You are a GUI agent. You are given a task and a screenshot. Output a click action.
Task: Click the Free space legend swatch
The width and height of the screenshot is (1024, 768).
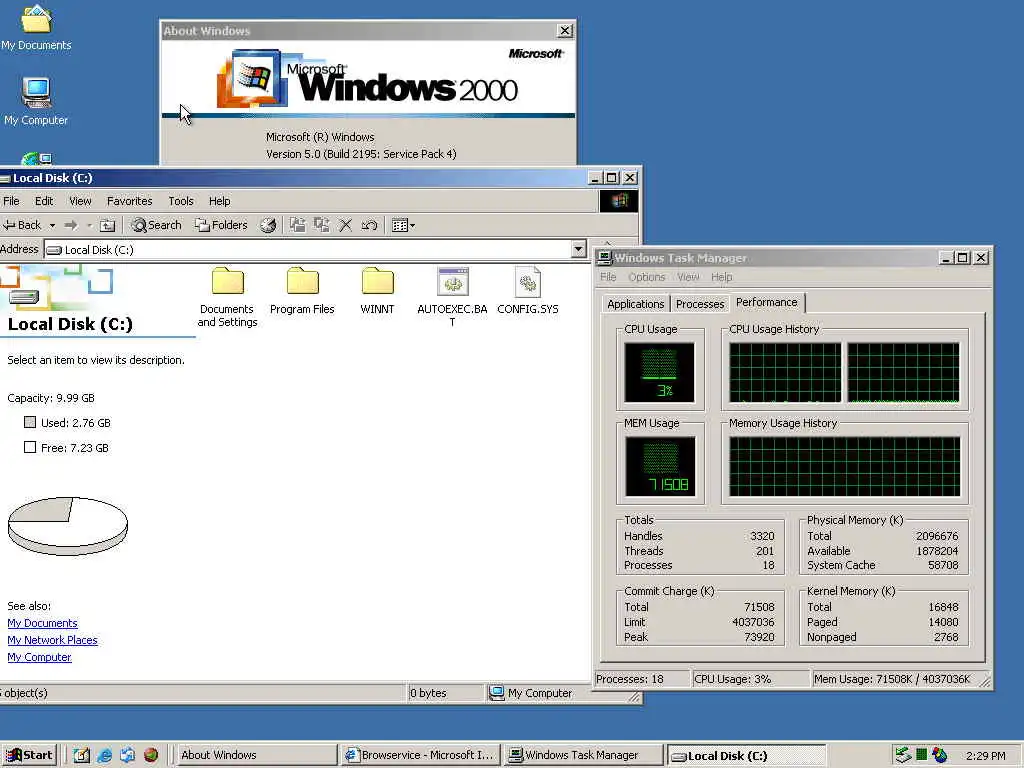click(29, 447)
